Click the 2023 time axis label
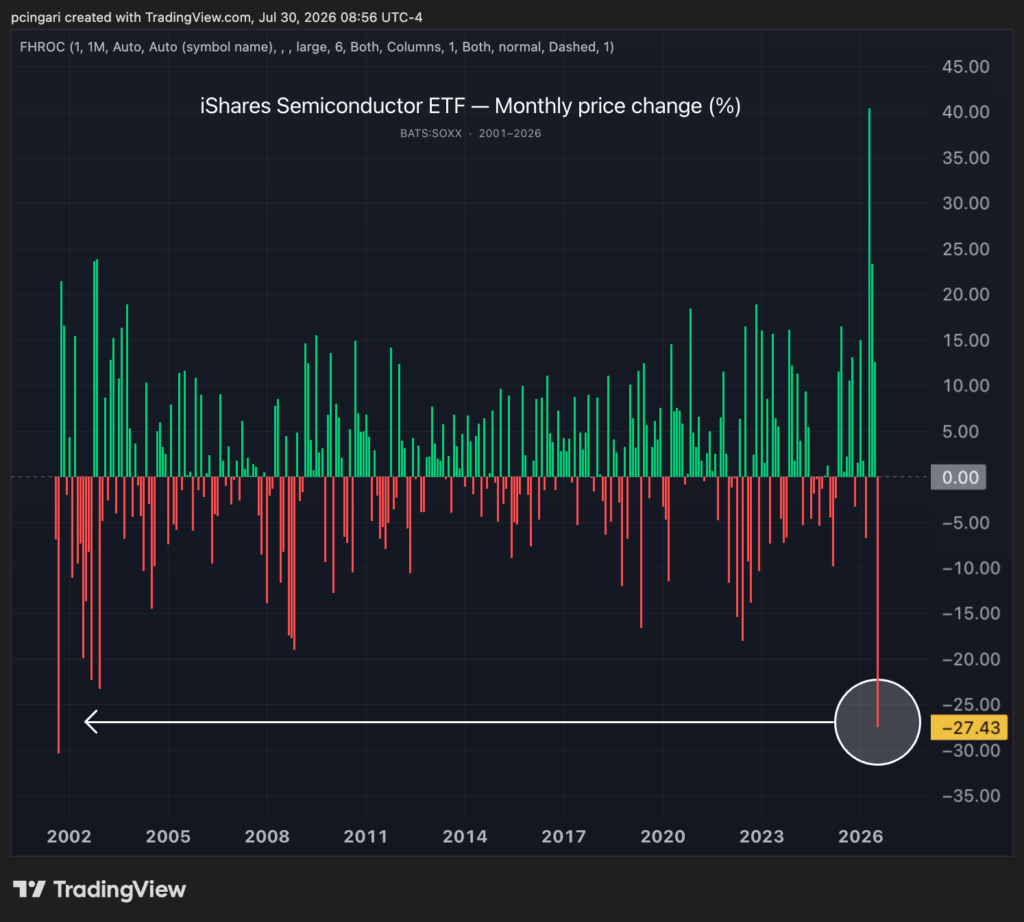 761,836
